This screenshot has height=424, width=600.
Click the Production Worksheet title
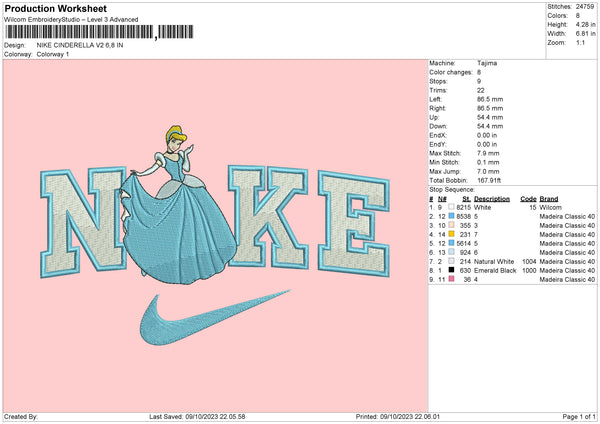(x=48, y=7)
